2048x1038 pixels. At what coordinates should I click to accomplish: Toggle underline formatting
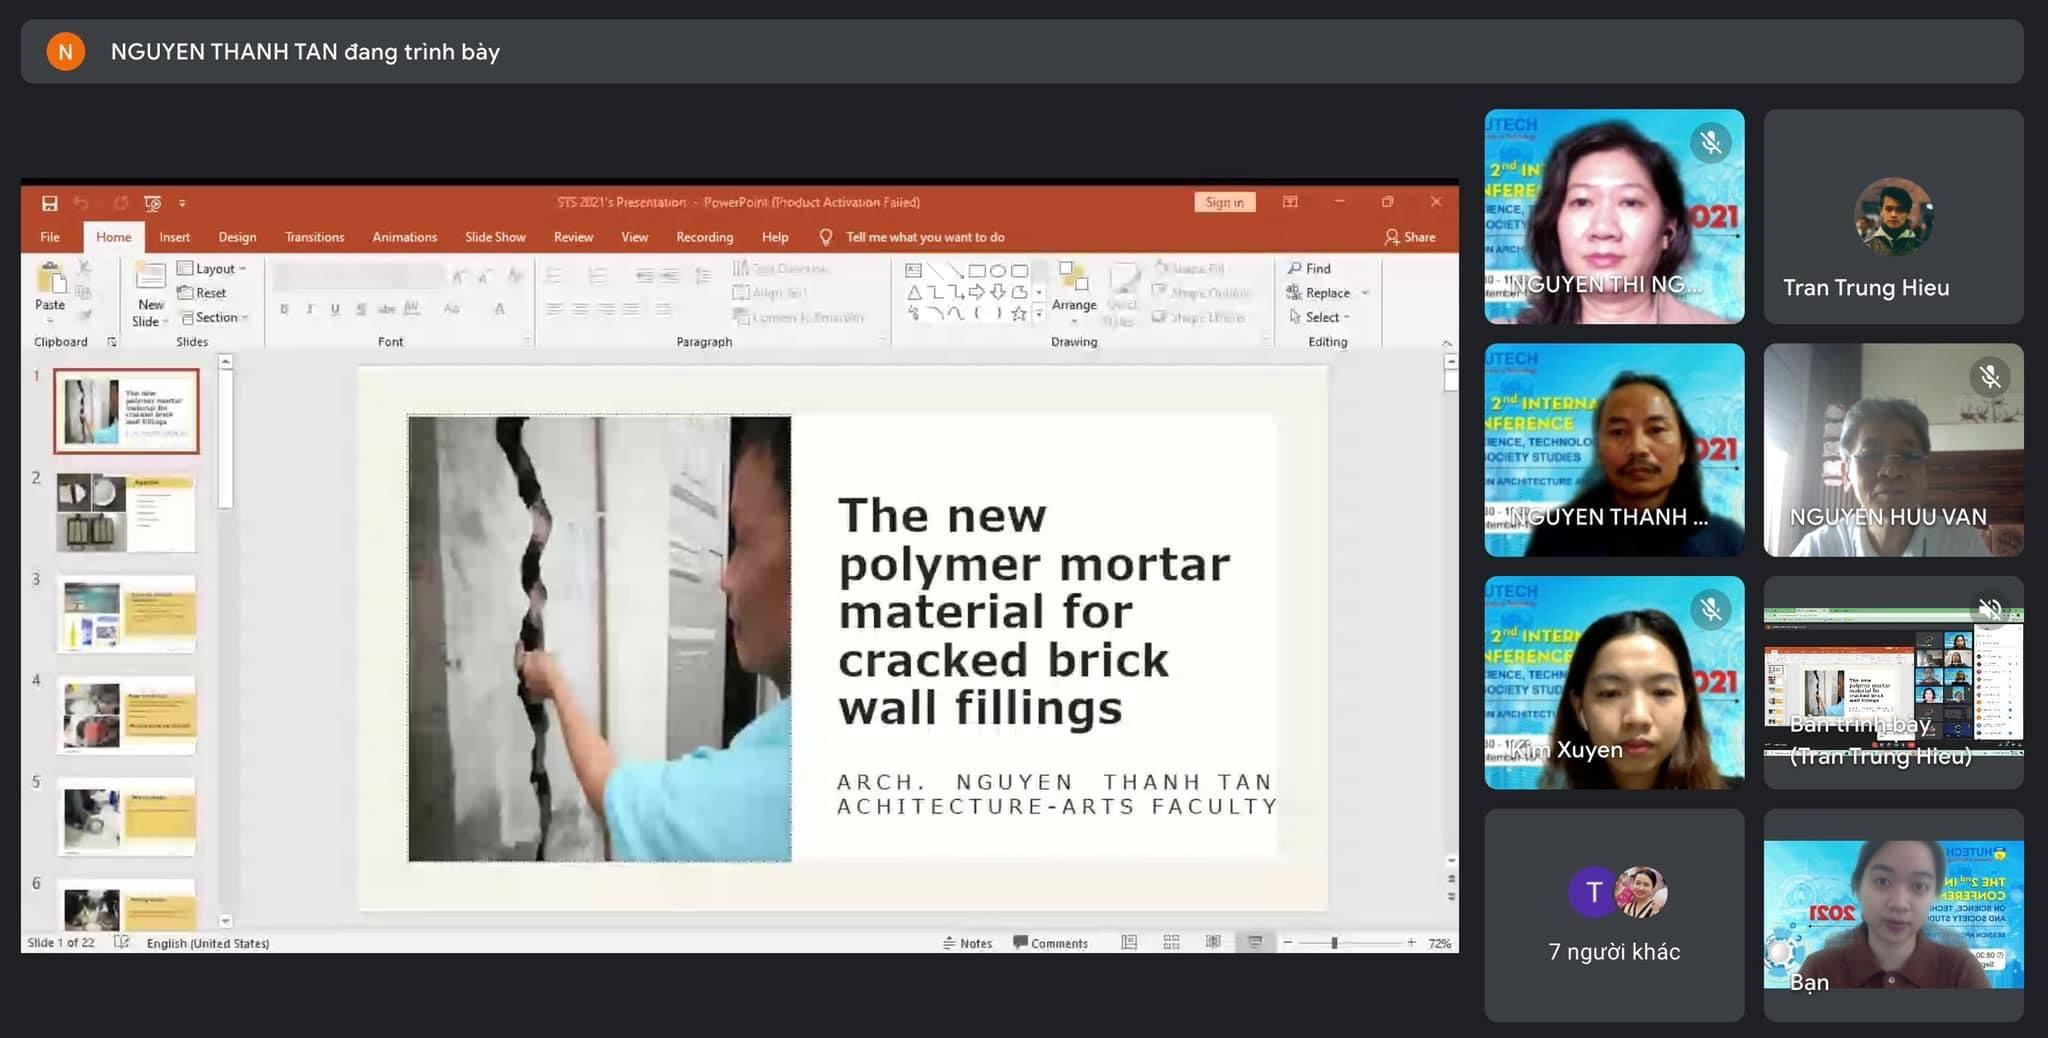pyautogui.click(x=335, y=309)
